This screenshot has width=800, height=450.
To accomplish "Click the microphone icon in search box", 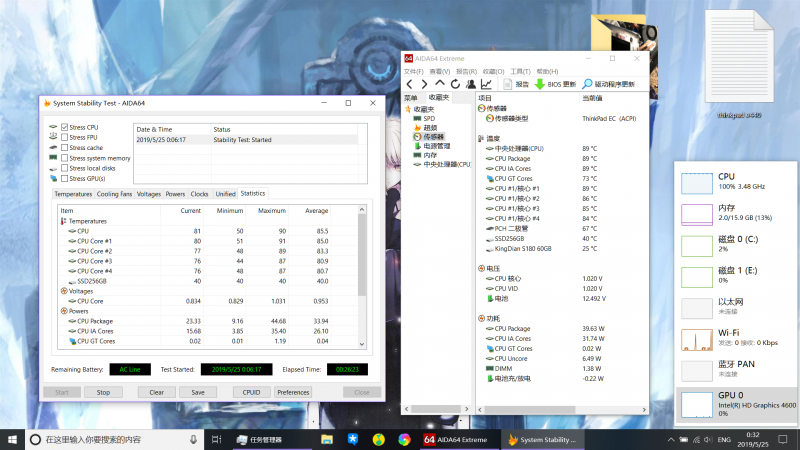I will [193, 439].
